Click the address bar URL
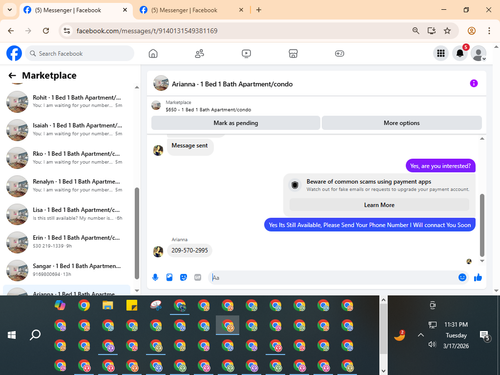 click(147, 31)
